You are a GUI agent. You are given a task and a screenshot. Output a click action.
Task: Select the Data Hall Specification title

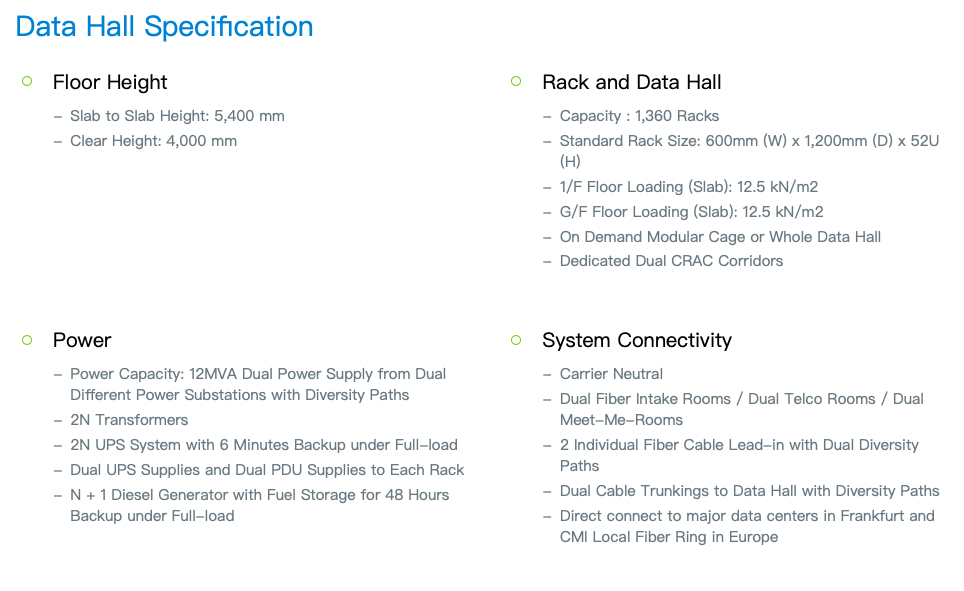[x=164, y=27]
